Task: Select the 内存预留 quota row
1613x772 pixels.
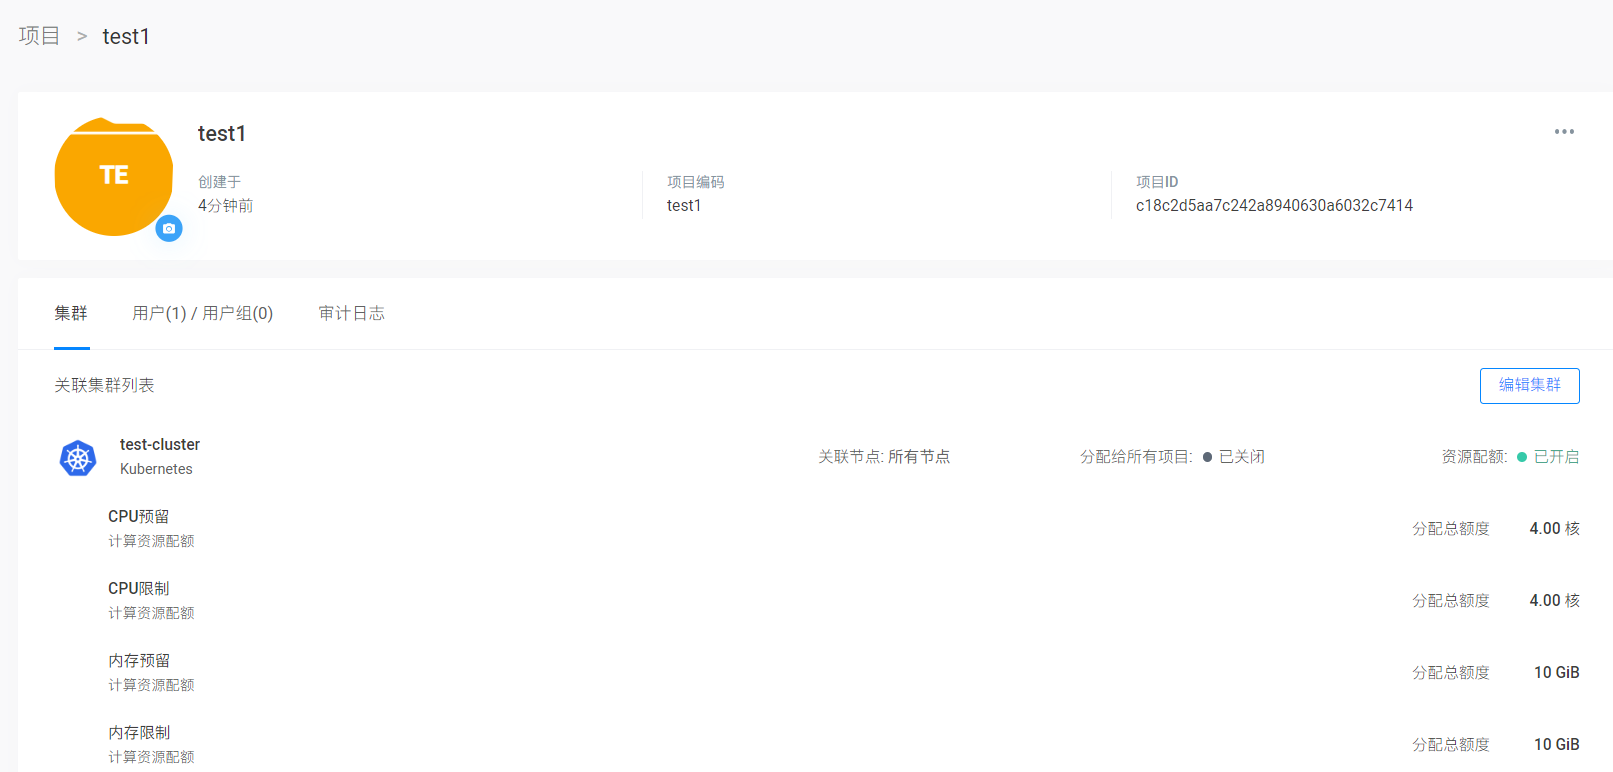Action: [x=139, y=661]
